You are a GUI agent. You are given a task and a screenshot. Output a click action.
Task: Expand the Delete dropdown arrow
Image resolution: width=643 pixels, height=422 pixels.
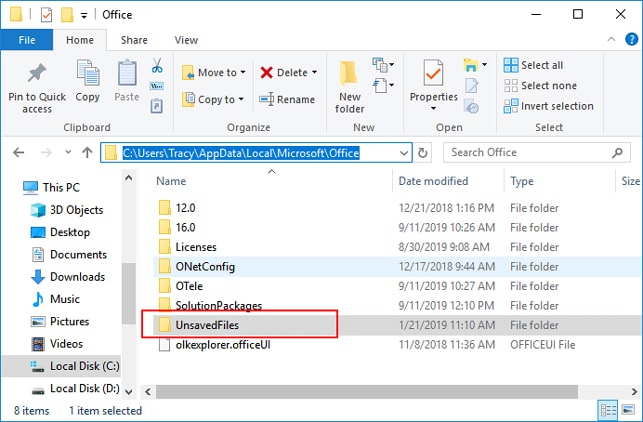click(314, 72)
